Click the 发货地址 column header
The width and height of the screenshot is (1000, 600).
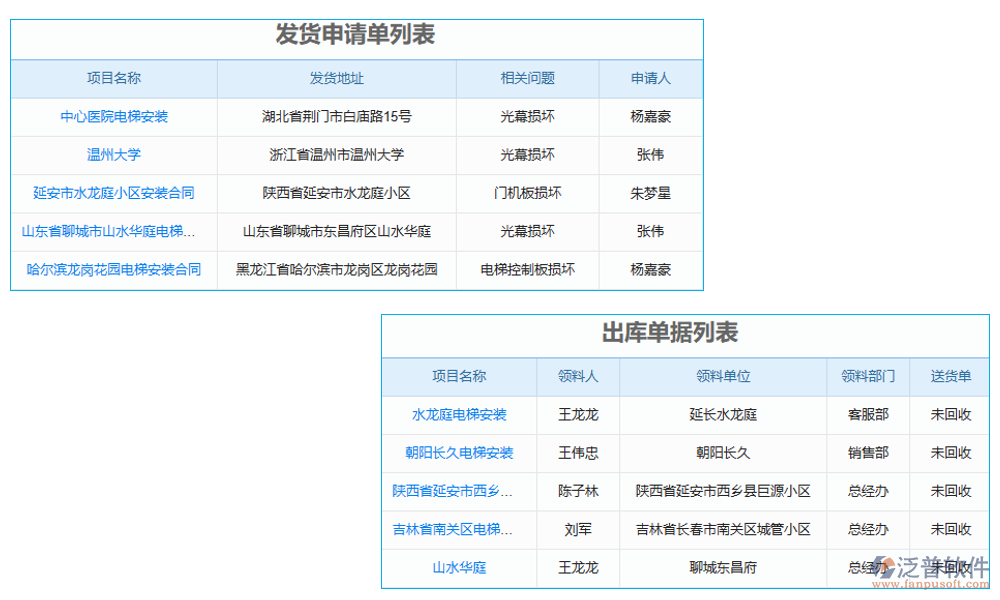click(x=336, y=78)
